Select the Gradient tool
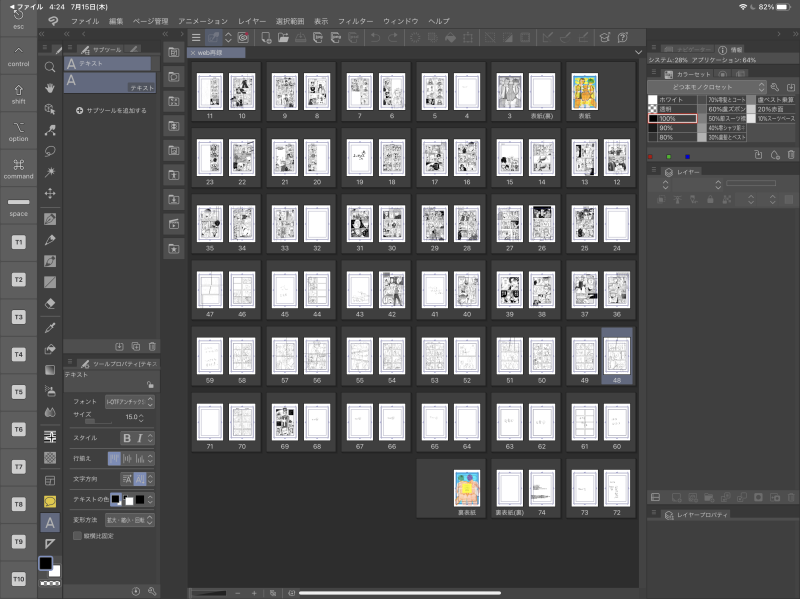This screenshot has height=599, width=800. [x=49, y=370]
